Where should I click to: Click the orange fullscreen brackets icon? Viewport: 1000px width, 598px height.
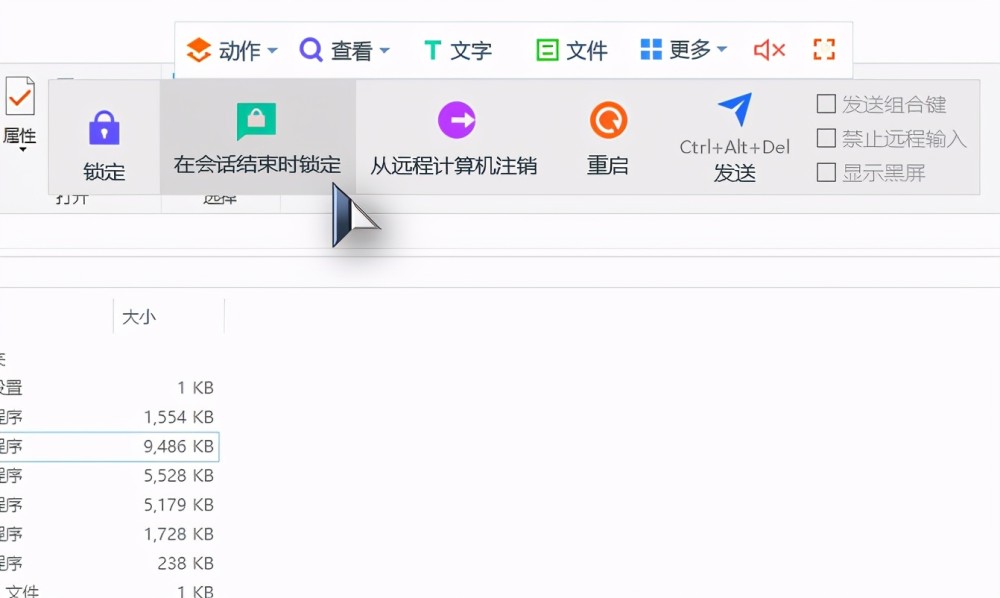[824, 50]
